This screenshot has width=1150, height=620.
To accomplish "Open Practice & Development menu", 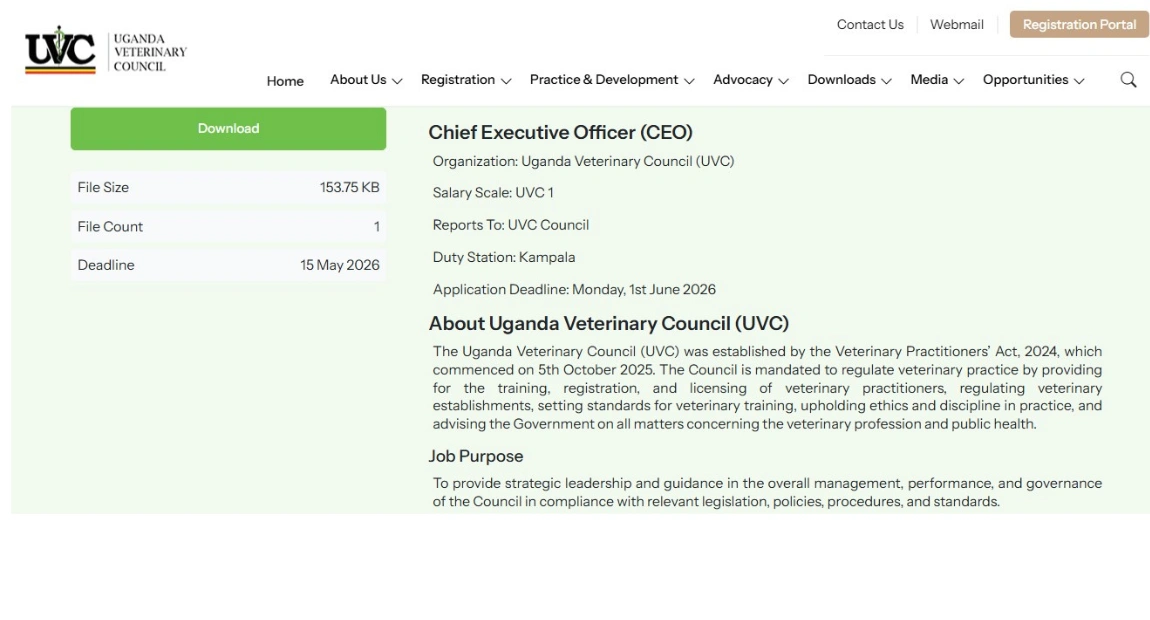I will [604, 79].
